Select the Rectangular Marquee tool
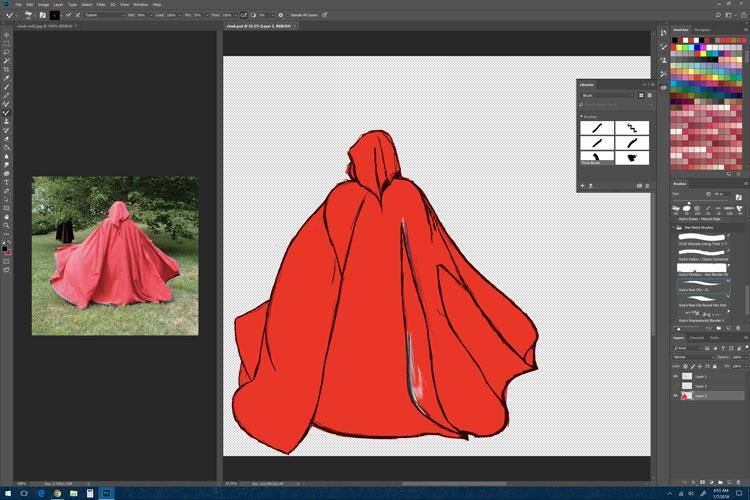This screenshot has width=750, height=500. (x=6, y=44)
